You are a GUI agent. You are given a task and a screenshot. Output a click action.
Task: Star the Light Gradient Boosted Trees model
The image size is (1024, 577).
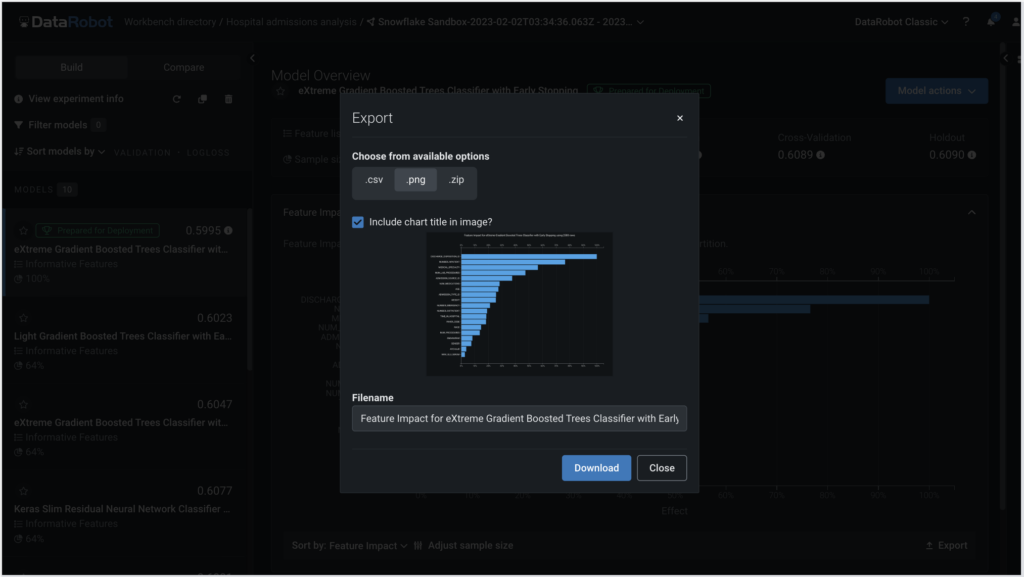tap(24, 318)
